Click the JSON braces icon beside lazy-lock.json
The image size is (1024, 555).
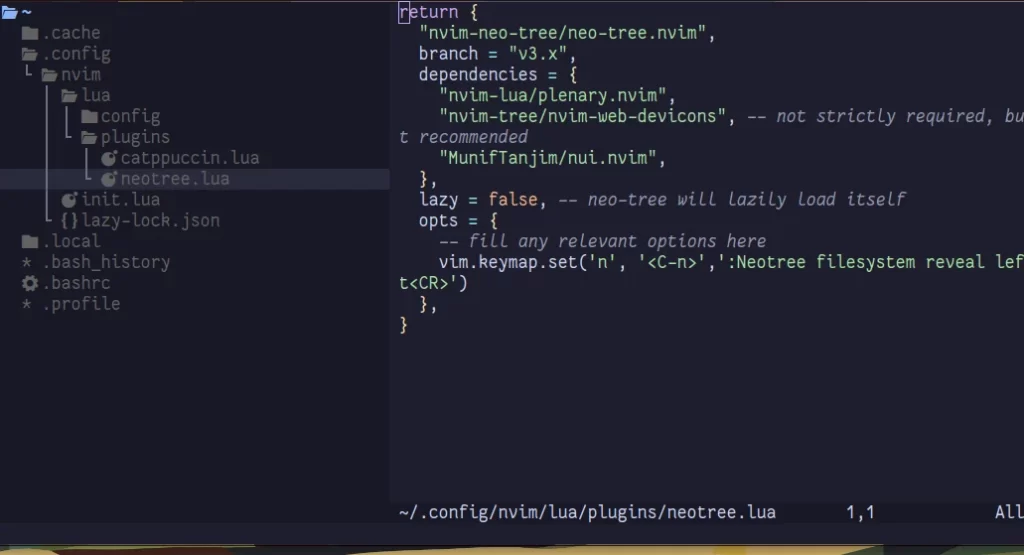69,221
